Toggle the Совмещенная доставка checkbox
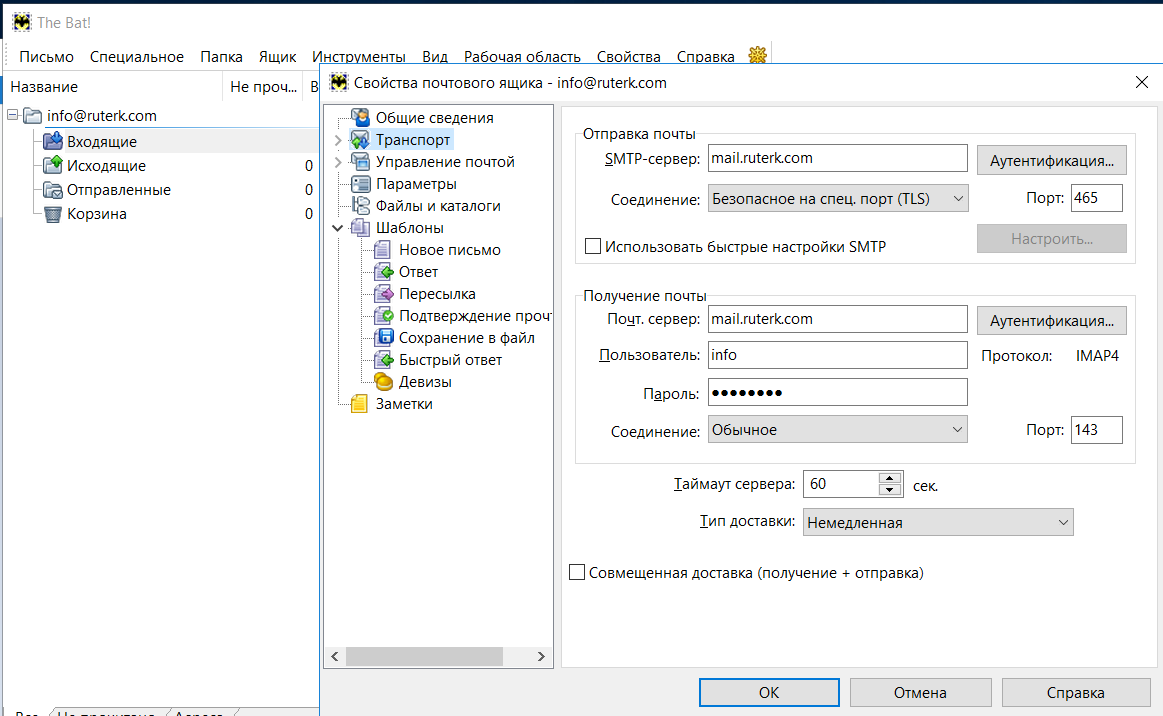The height and width of the screenshot is (716, 1163). point(577,573)
